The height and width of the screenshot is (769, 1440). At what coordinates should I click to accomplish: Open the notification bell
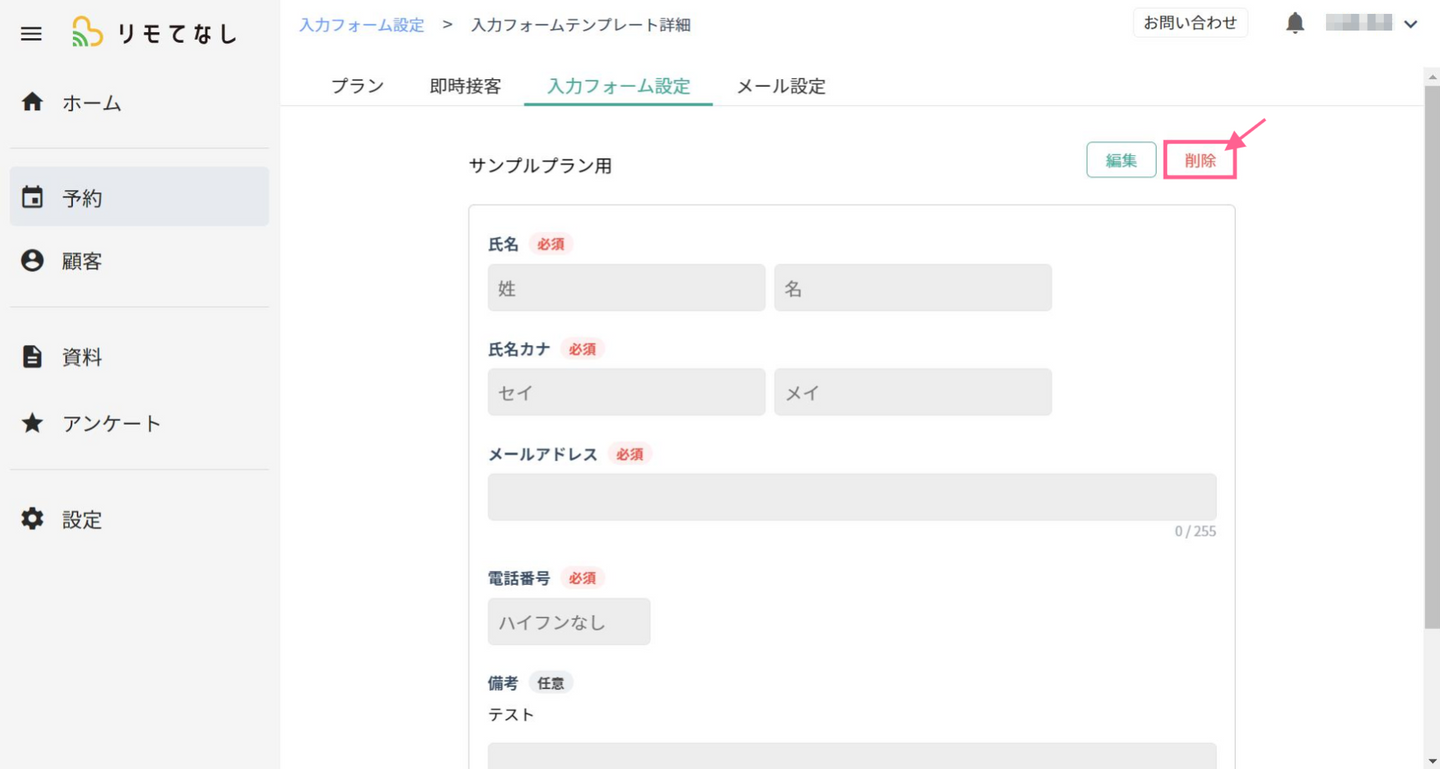(x=1295, y=24)
